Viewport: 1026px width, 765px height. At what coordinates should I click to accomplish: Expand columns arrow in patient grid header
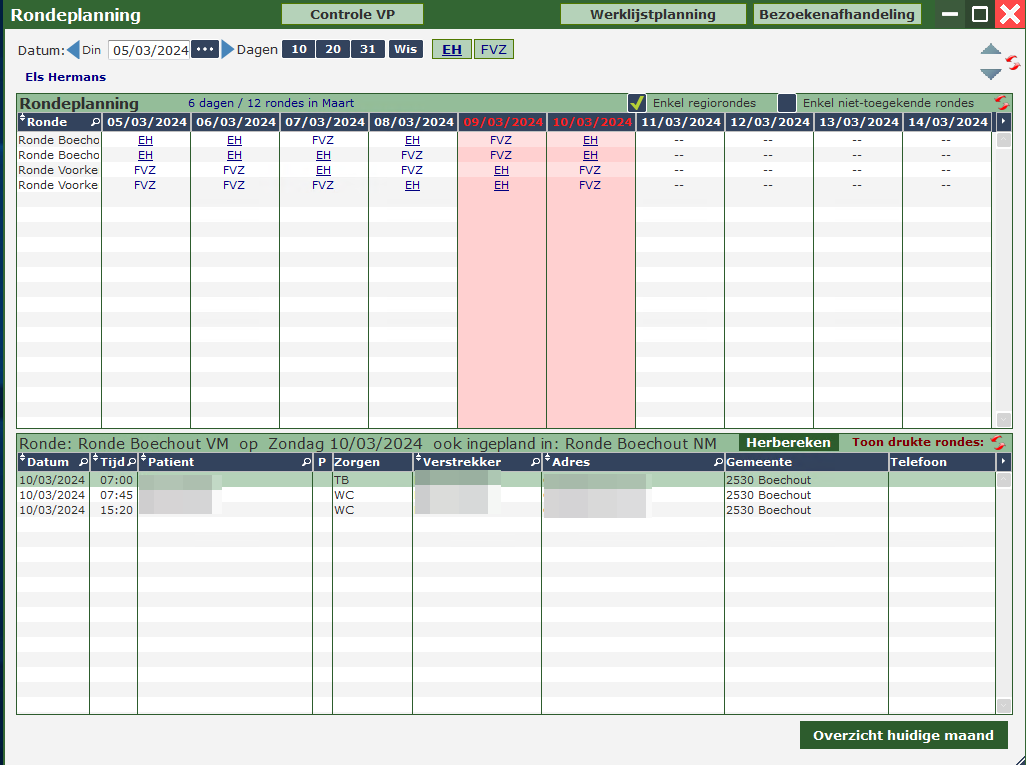(x=1004, y=463)
